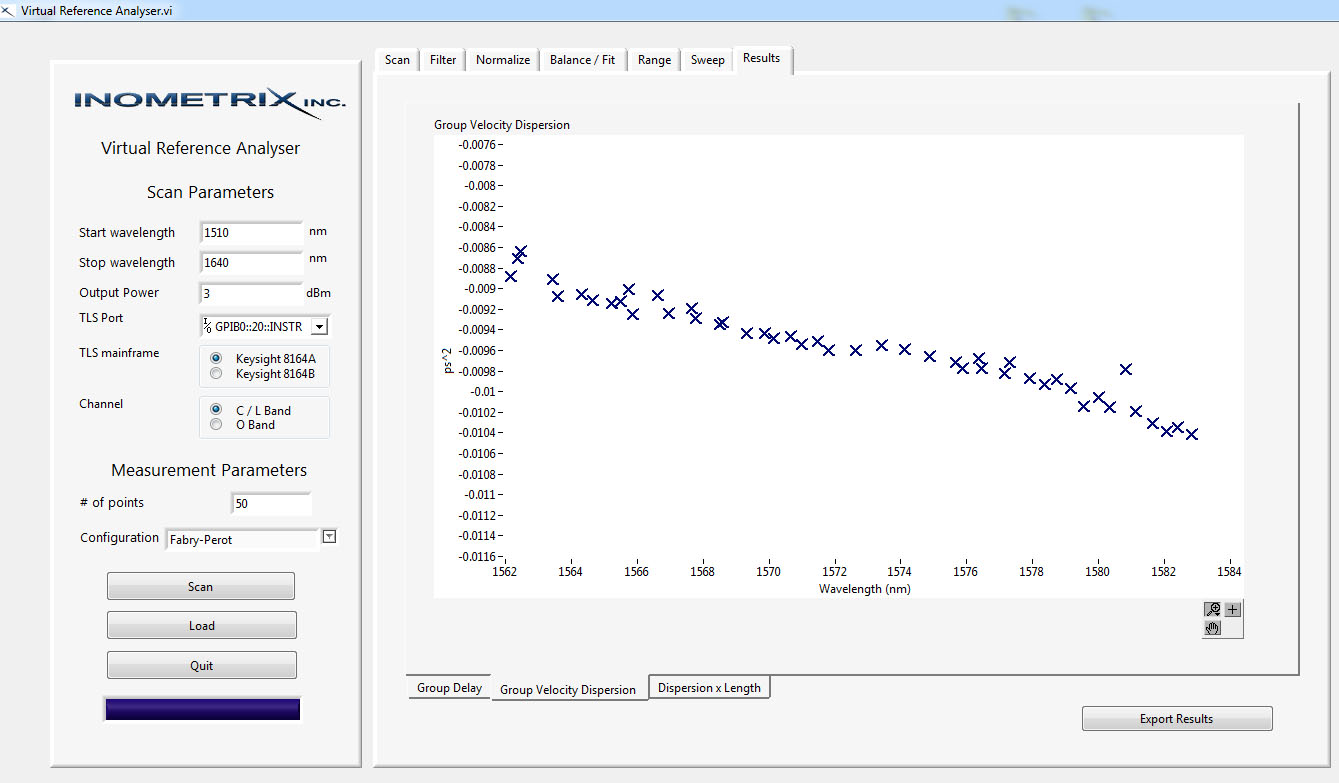Image resolution: width=1339 pixels, height=783 pixels.
Task: Show the Group Velocity Dispersion tab
Action: click(568, 690)
